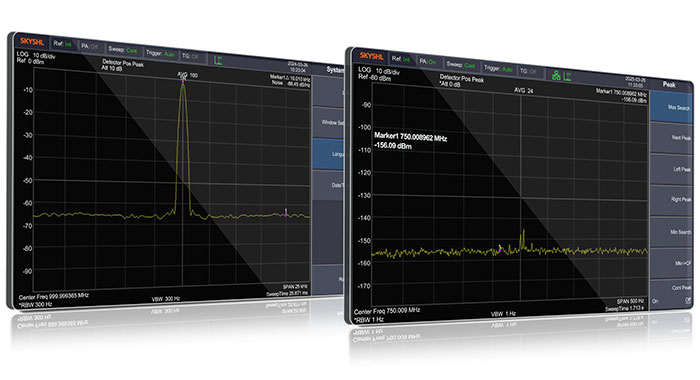The height and width of the screenshot is (380, 700).
Task: Click AVG 24 label on right screen
Action: pyautogui.click(x=523, y=90)
